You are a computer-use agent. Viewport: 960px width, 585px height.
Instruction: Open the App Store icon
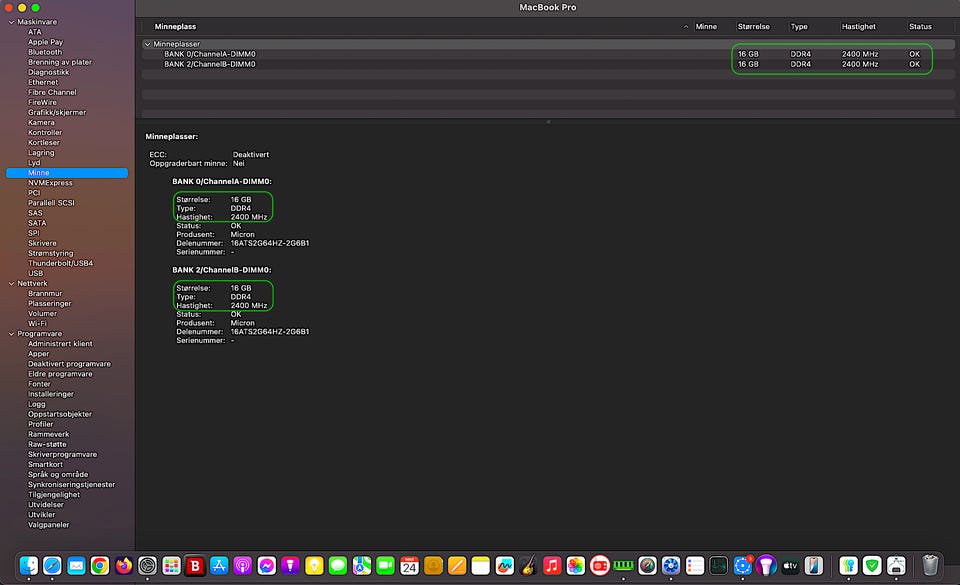coord(220,566)
